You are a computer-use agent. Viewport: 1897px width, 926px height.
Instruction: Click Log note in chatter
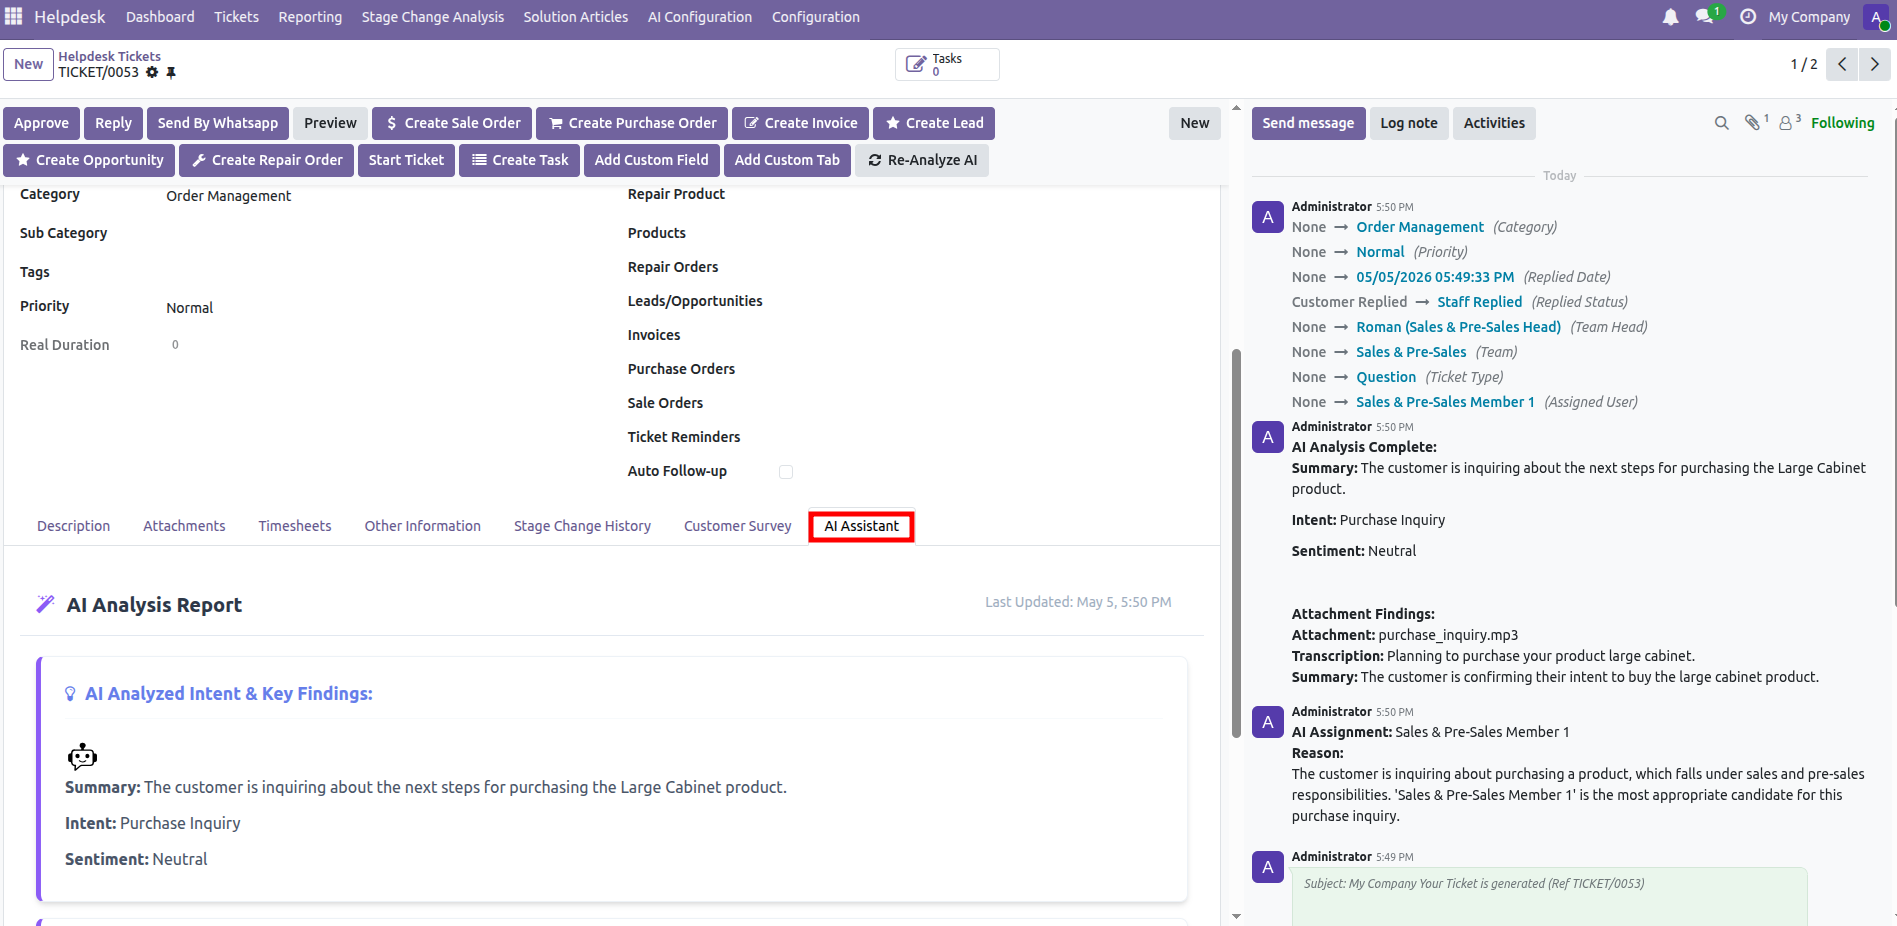tap(1408, 123)
